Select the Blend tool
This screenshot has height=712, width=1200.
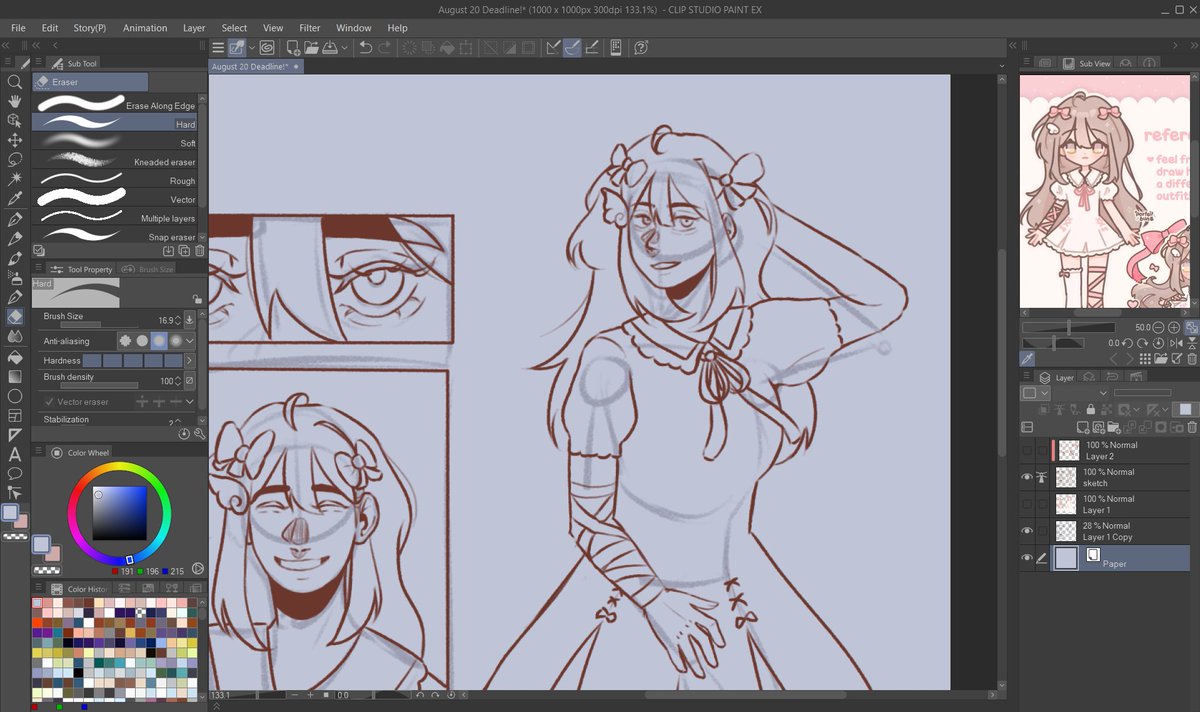15,337
